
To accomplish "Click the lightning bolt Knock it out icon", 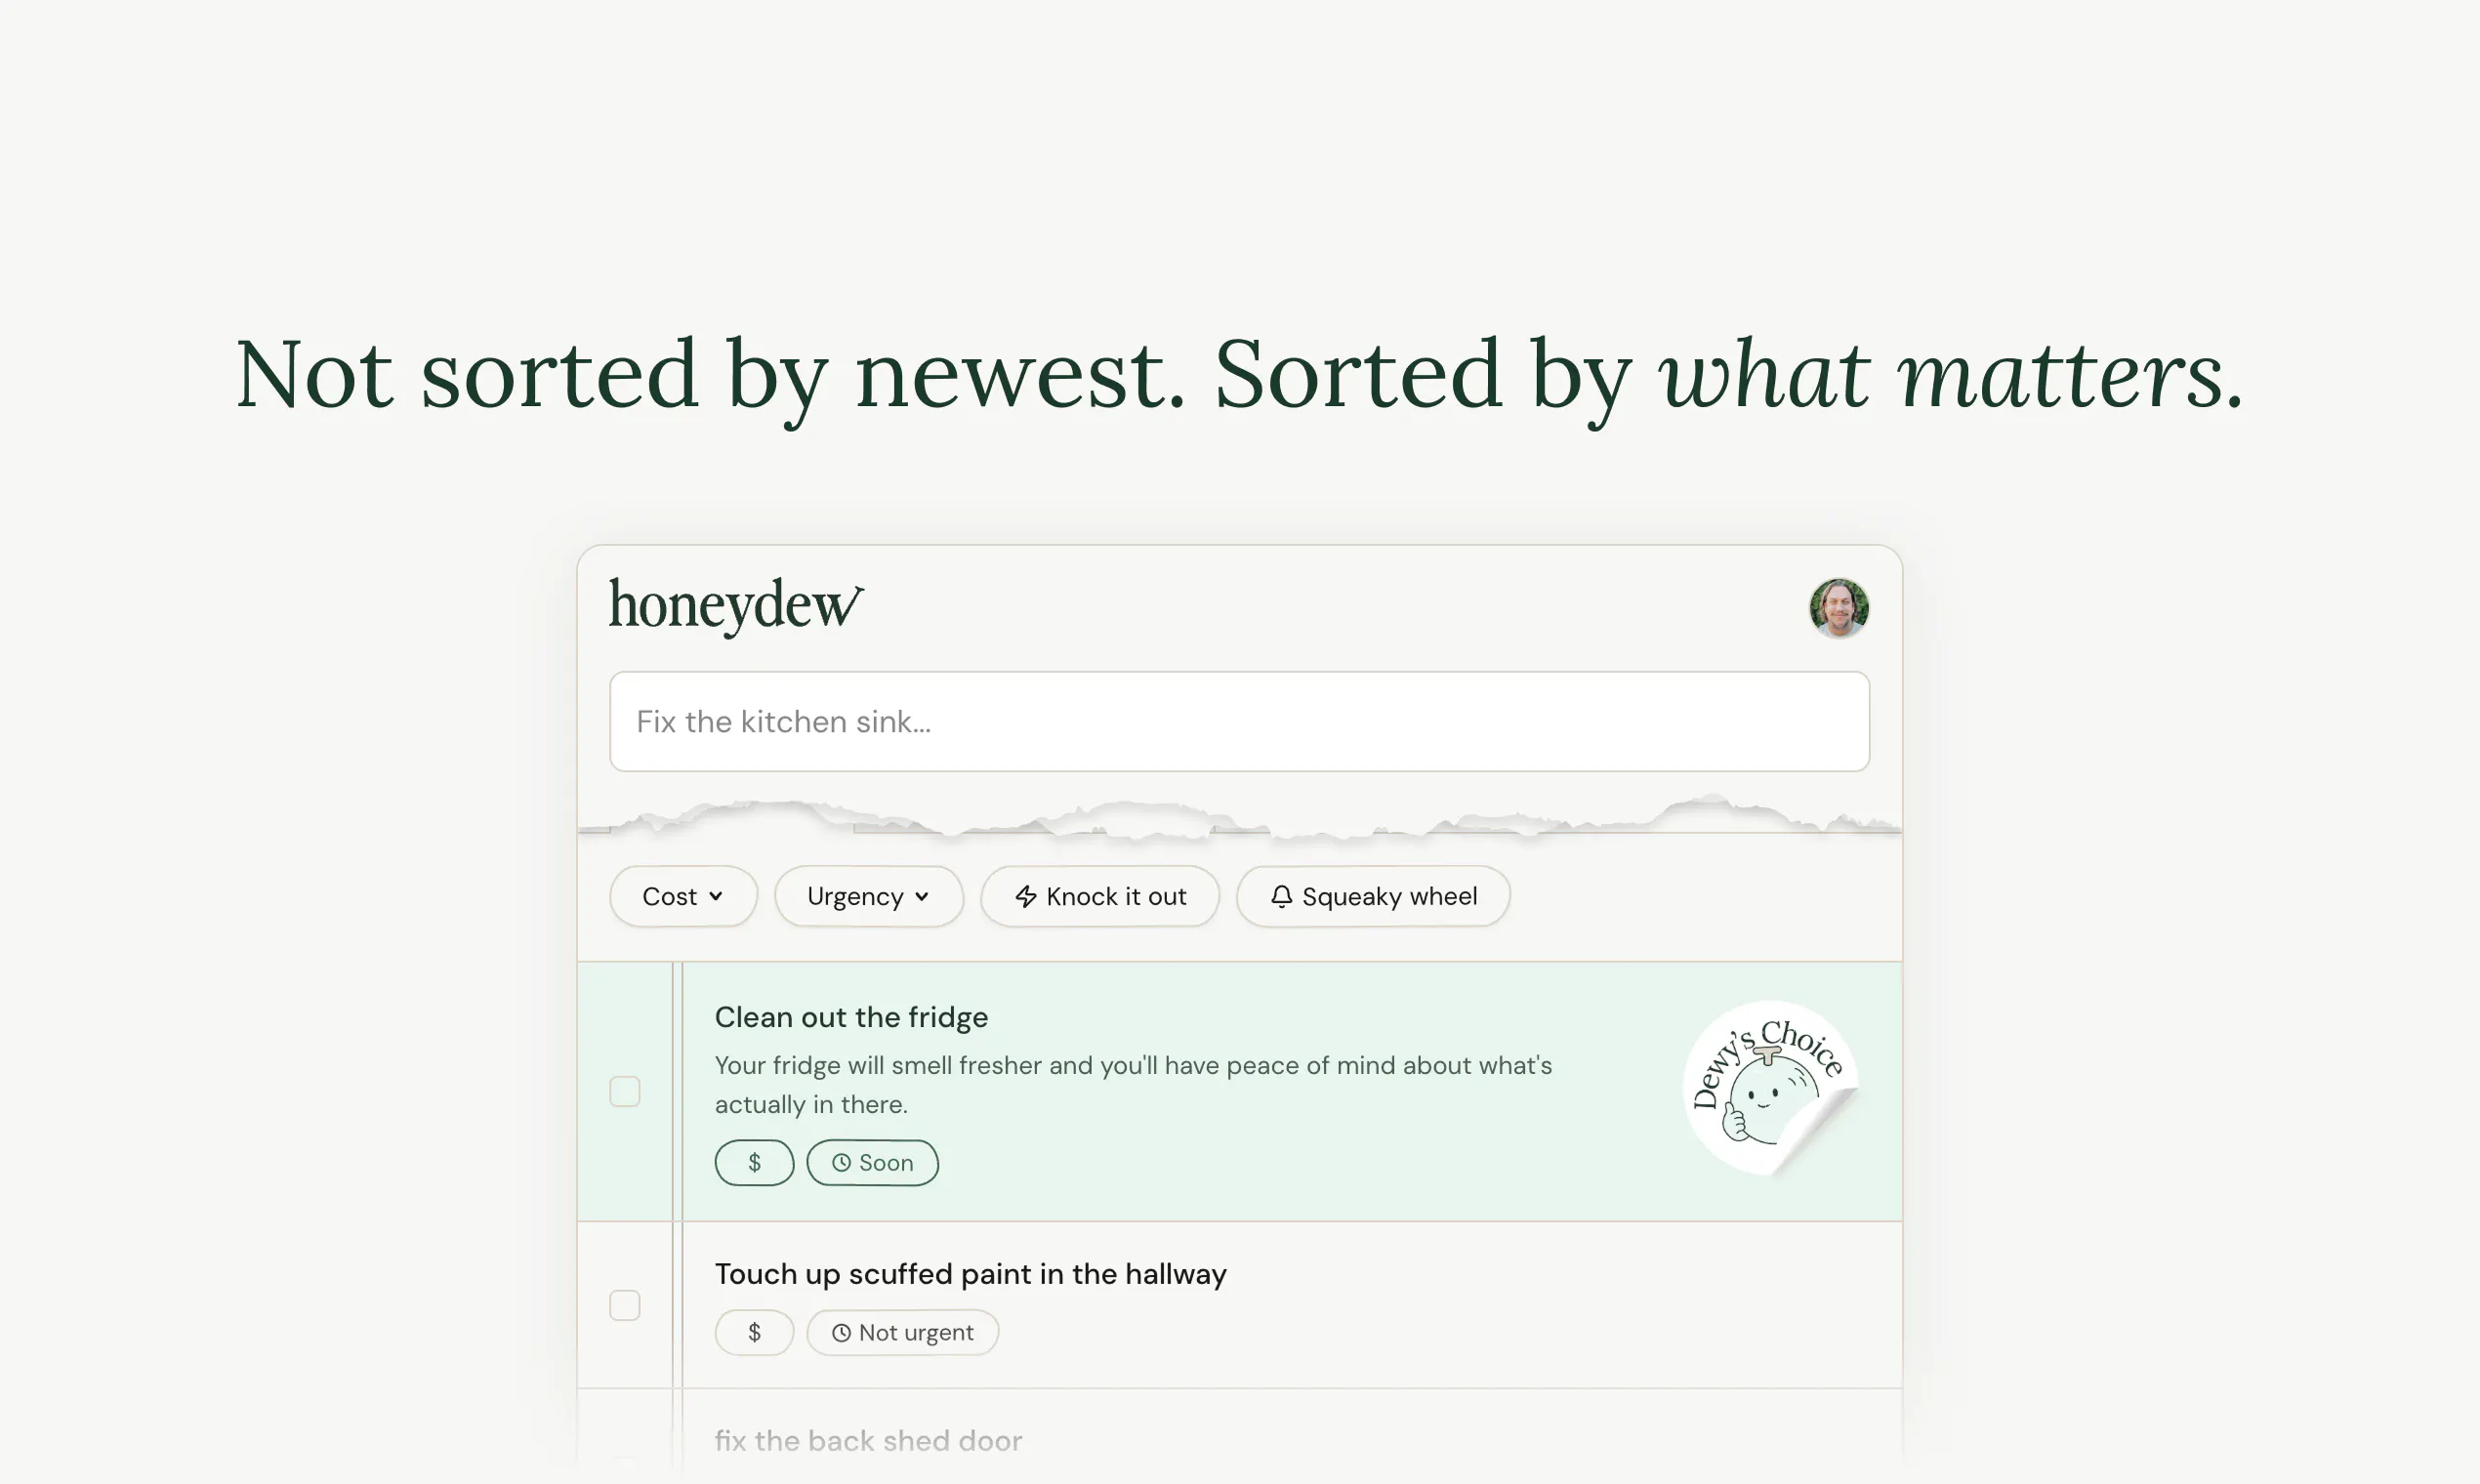I will click(1026, 896).
